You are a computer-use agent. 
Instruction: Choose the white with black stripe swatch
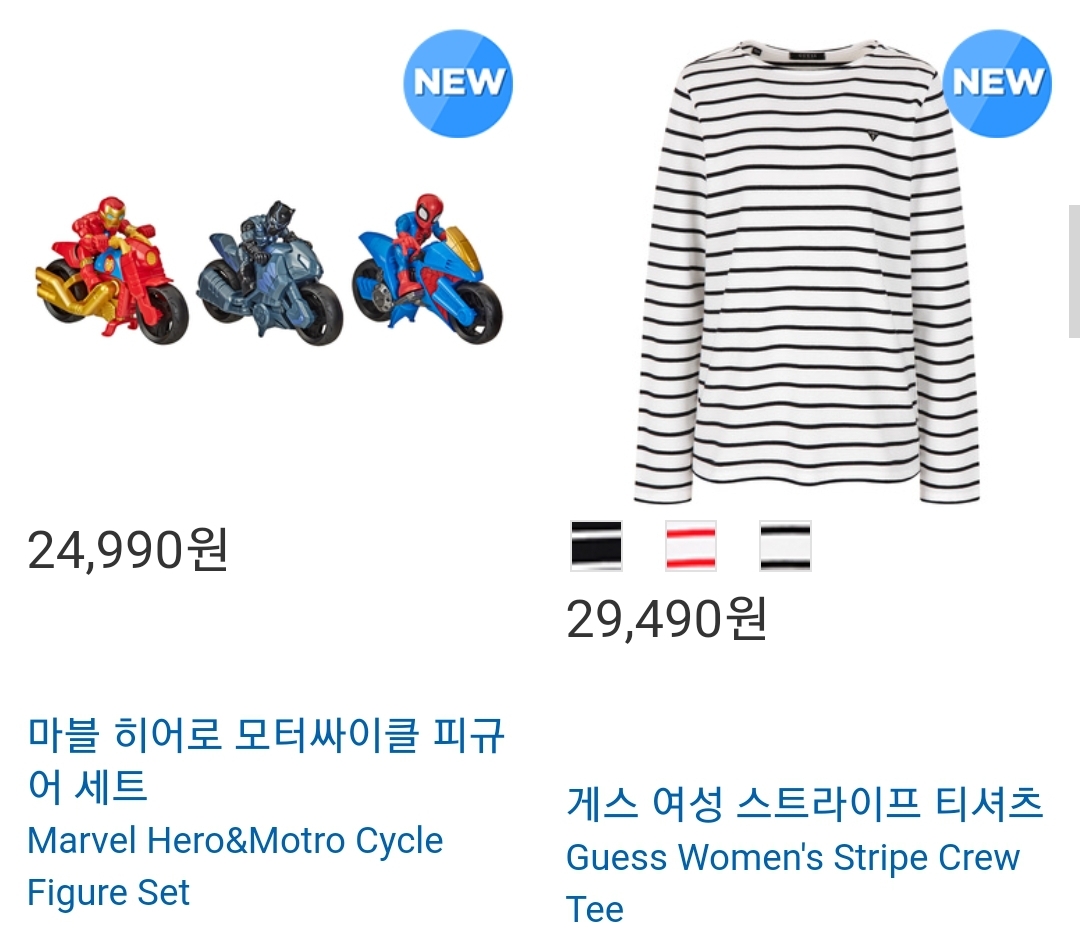click(x=785, y=546)
